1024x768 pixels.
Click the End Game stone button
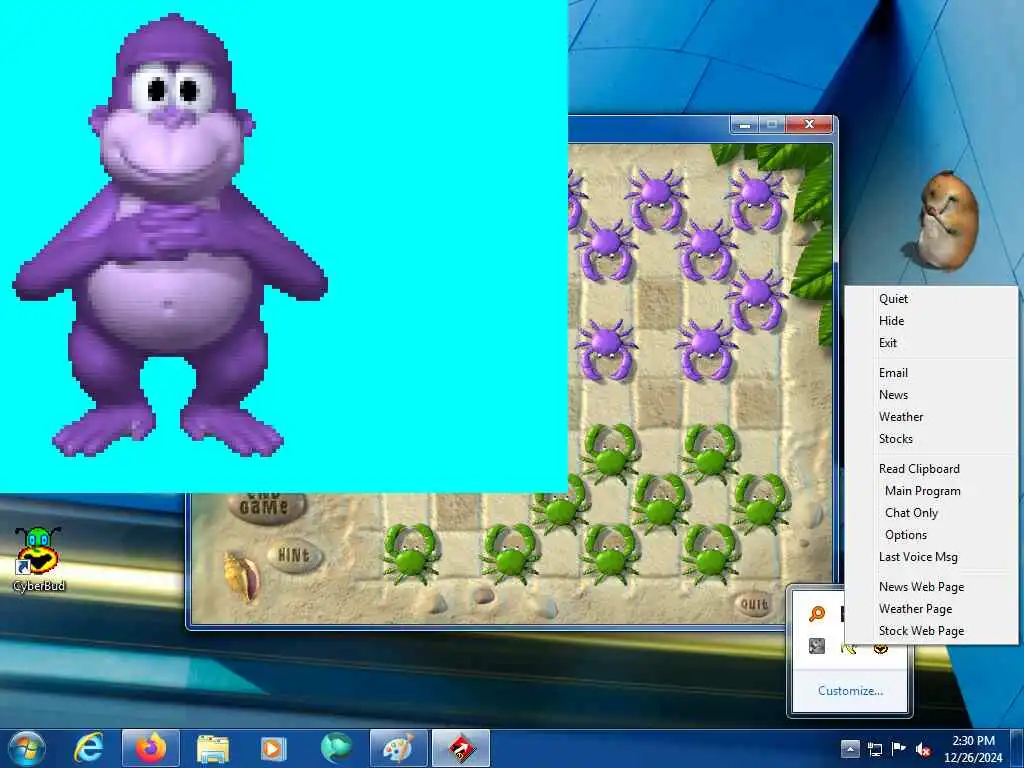click(x=266, y=506)
